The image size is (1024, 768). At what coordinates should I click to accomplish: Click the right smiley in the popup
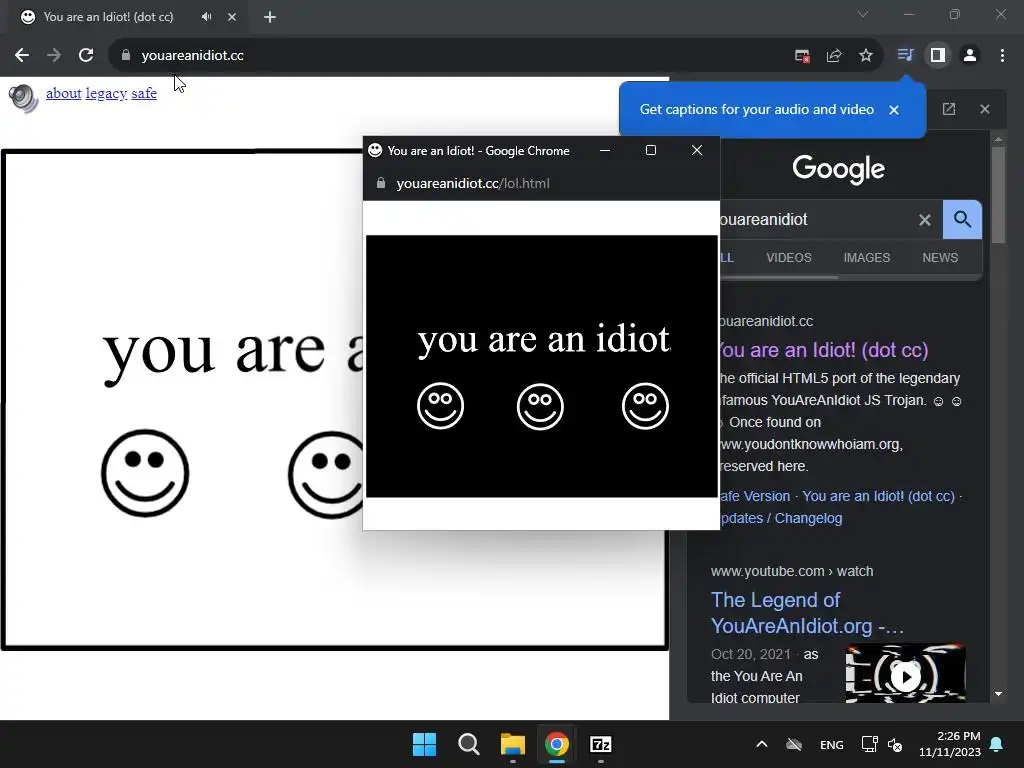click(x=645, y=406)
